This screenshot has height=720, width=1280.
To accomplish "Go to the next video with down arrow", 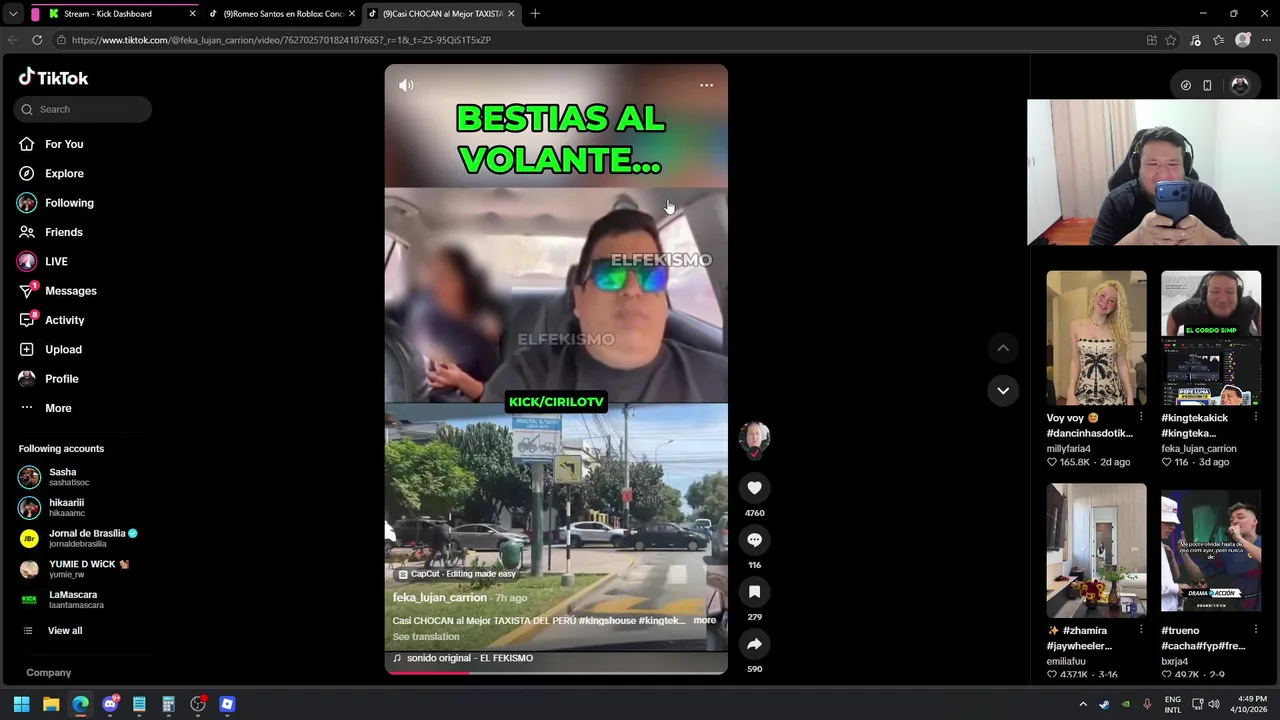I will tap(1003, 390).
